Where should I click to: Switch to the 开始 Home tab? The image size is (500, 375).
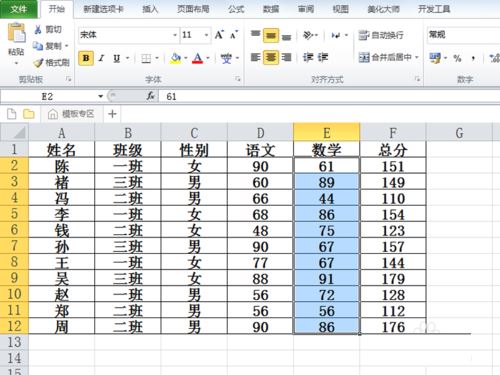click(x=57, y=9)
